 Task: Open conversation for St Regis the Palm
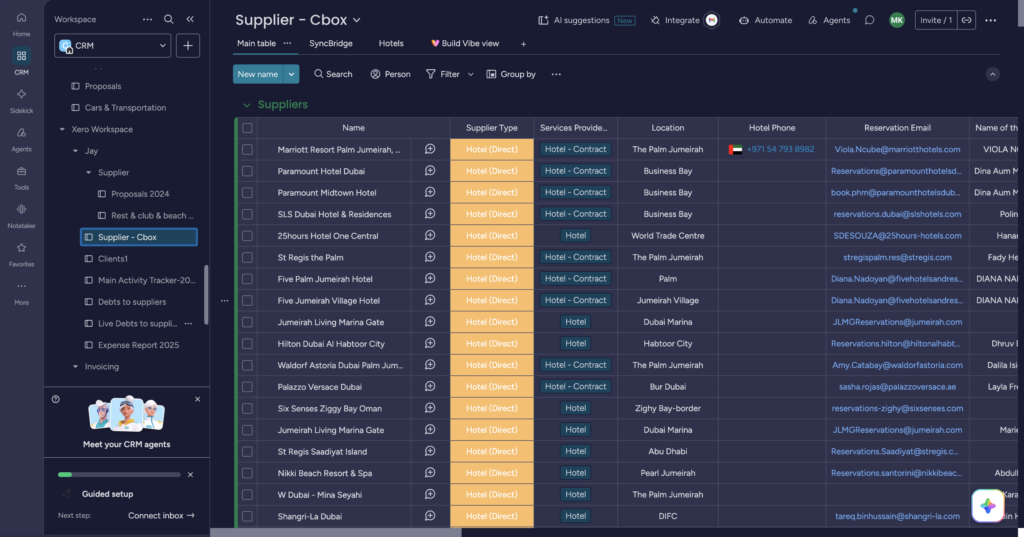(x=430, y=257)
